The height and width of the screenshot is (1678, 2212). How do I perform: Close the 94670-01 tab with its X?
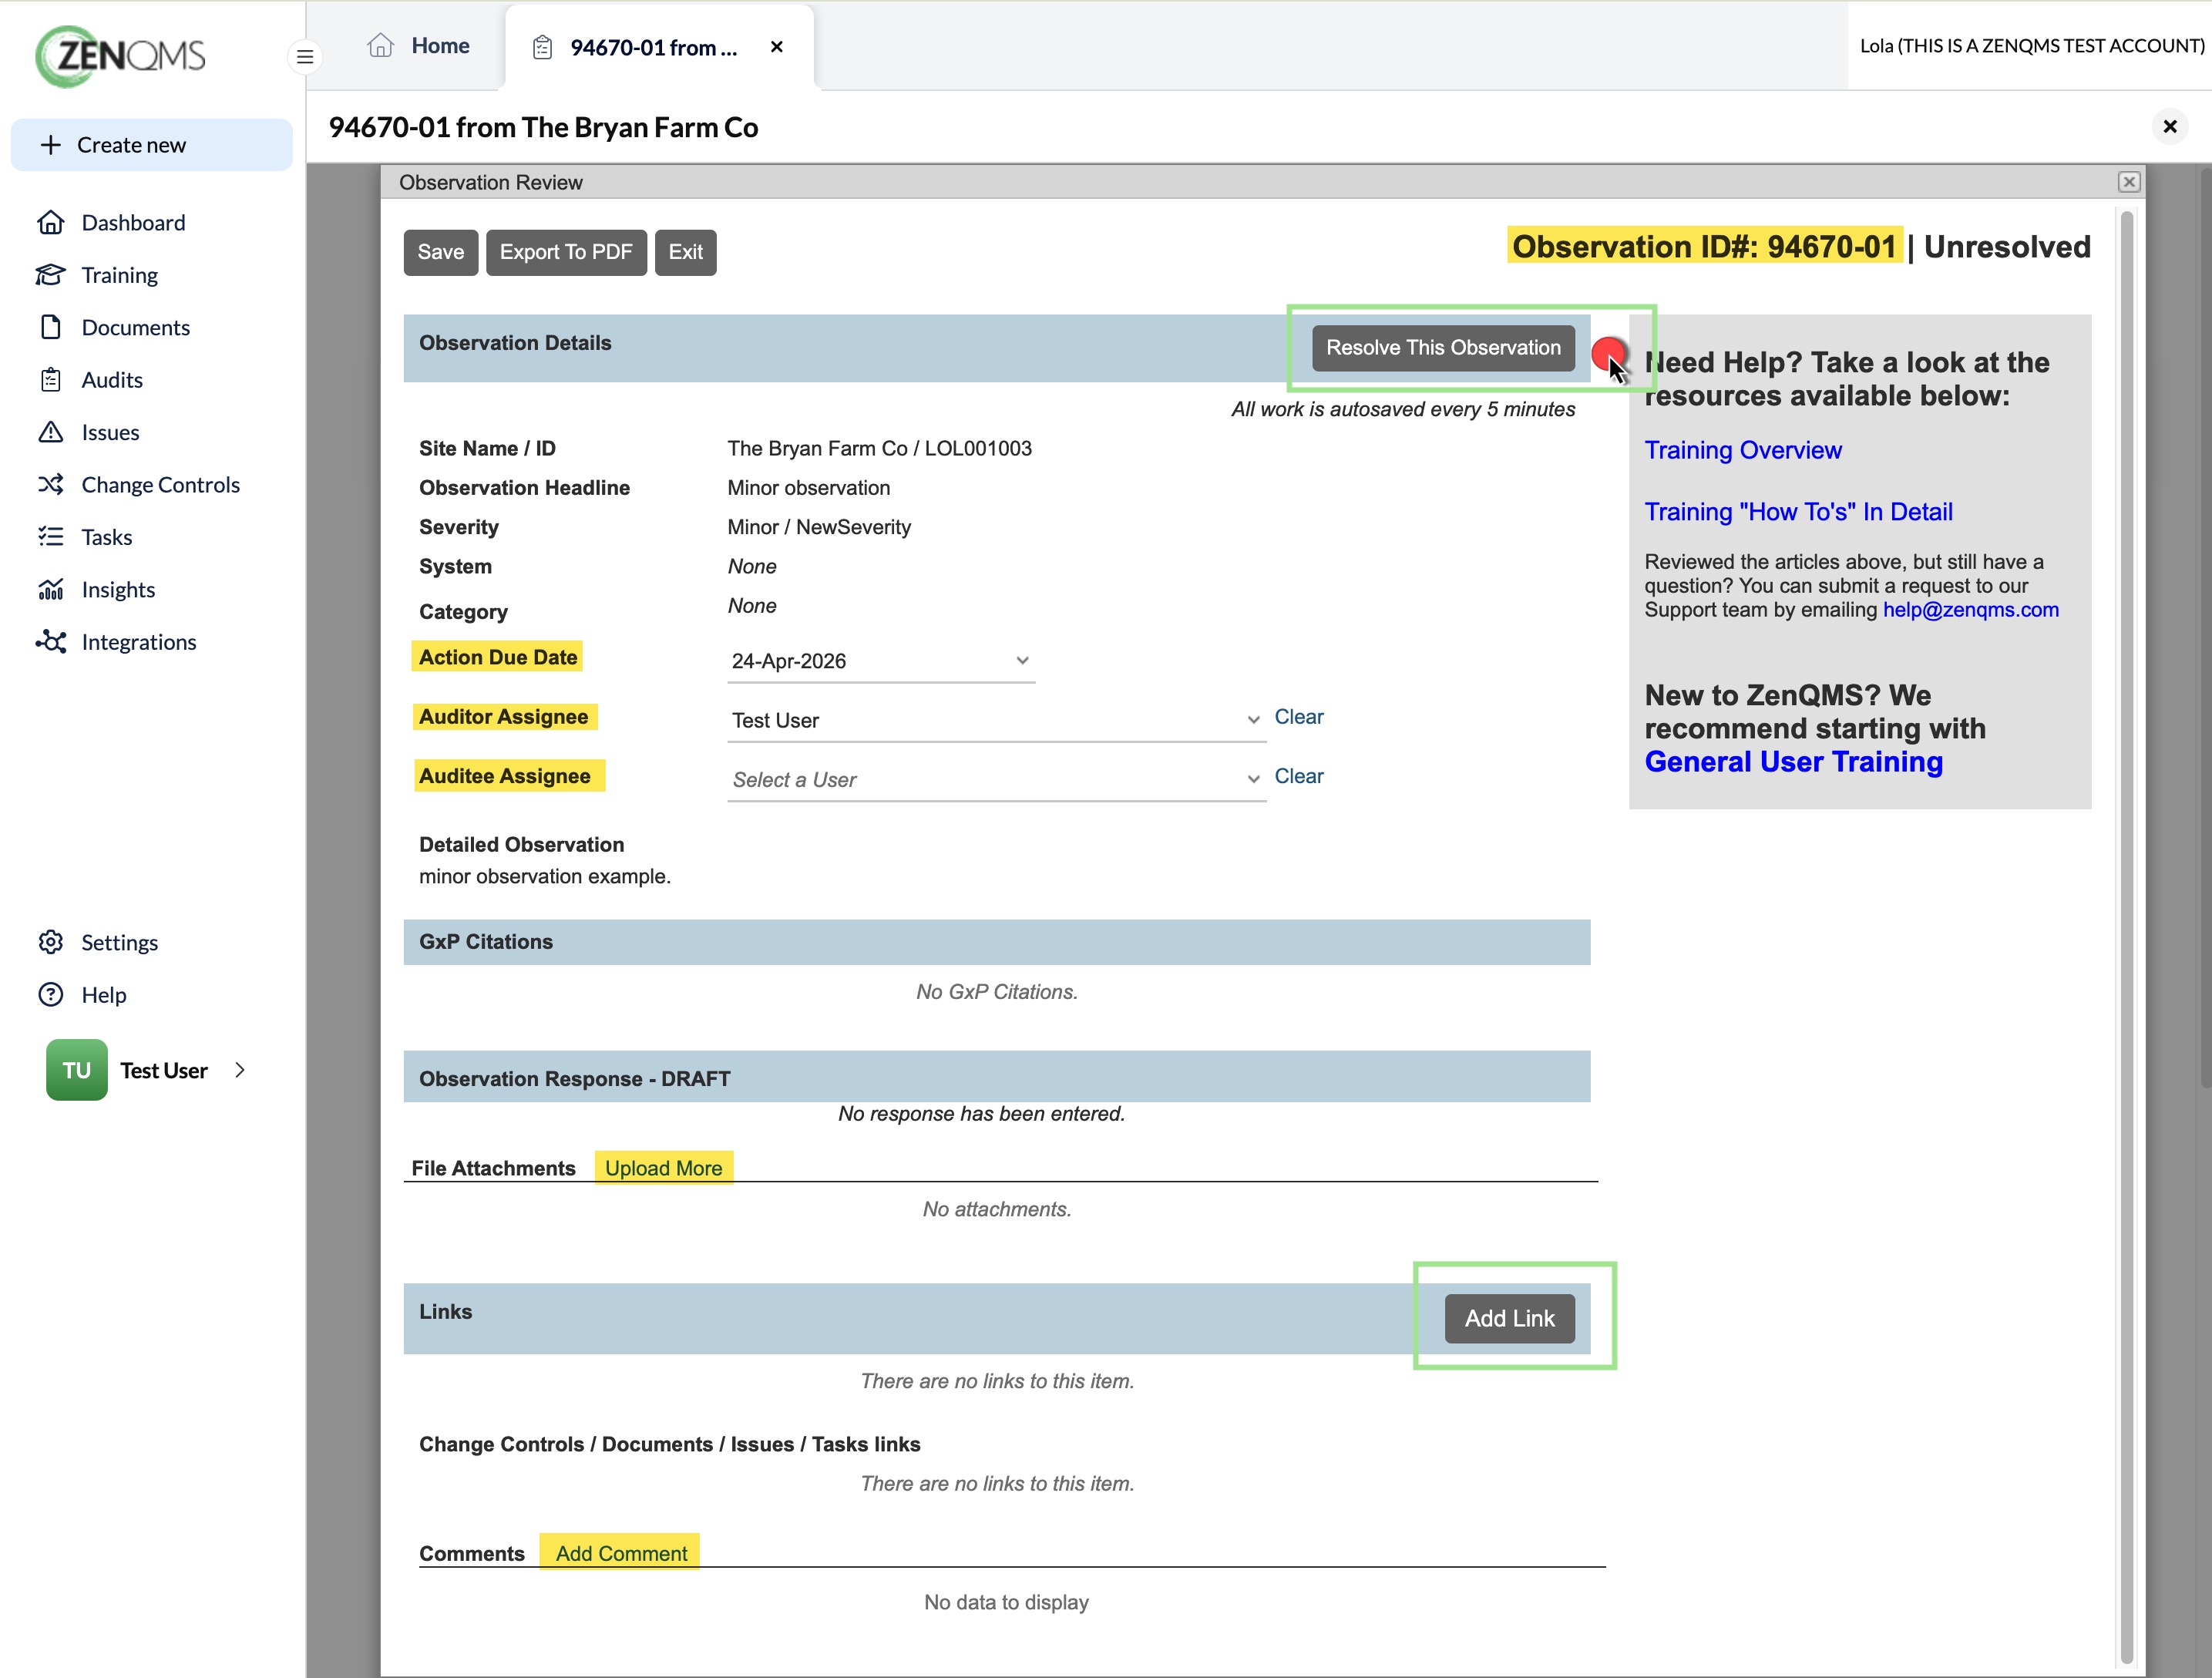pos(777,47)
